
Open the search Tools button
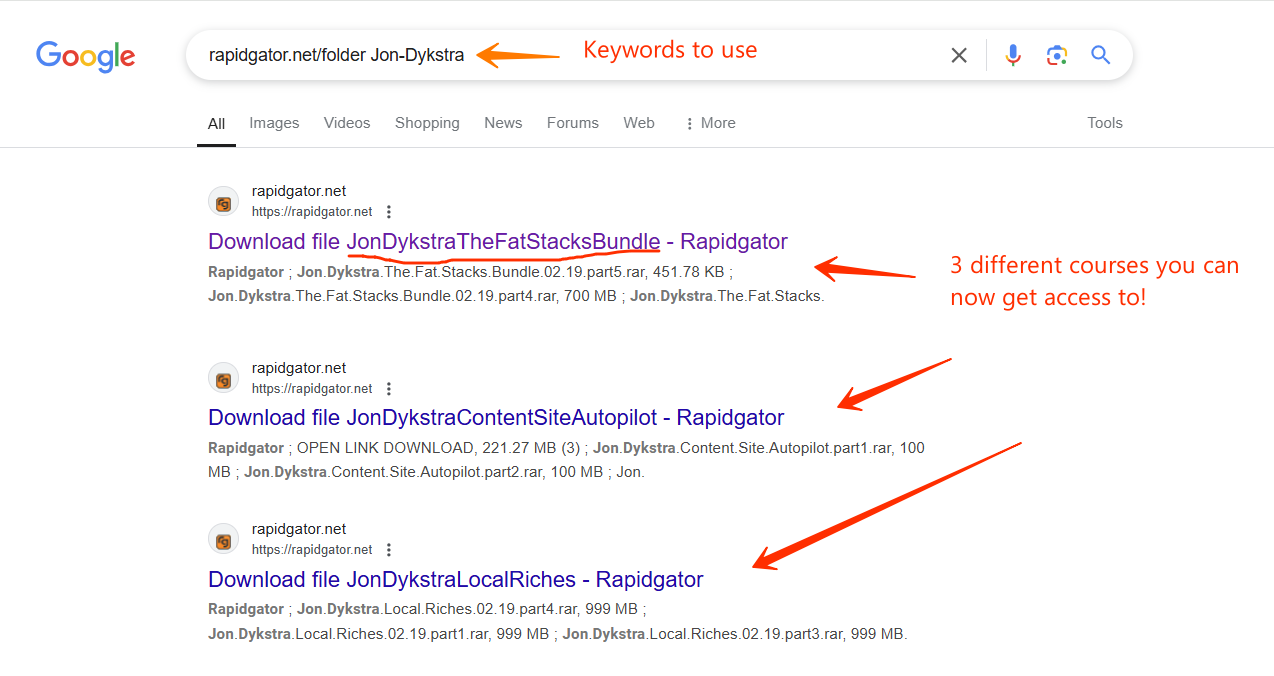1105,123
